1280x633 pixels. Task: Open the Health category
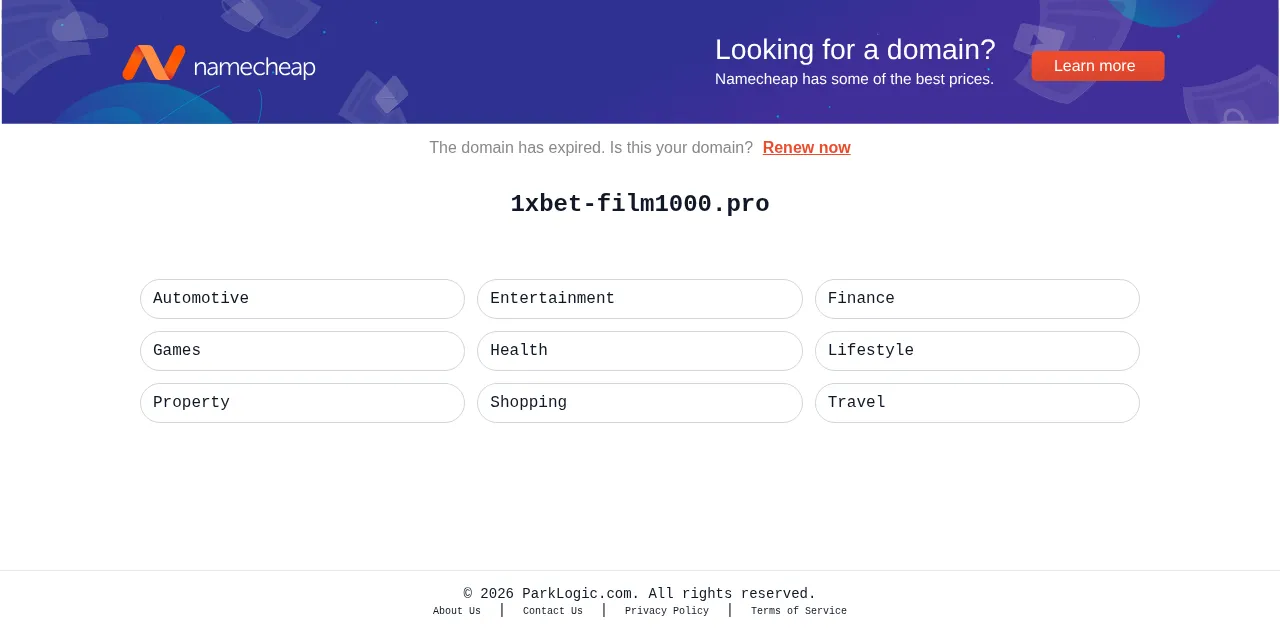[640, 351]
